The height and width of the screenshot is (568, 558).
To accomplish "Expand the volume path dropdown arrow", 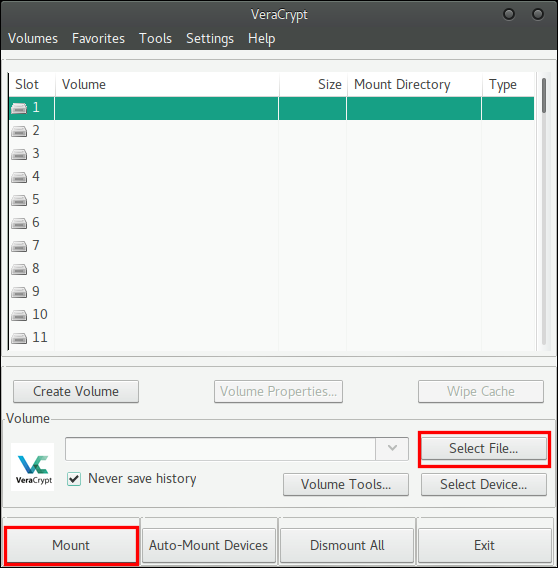I will 392,448.
